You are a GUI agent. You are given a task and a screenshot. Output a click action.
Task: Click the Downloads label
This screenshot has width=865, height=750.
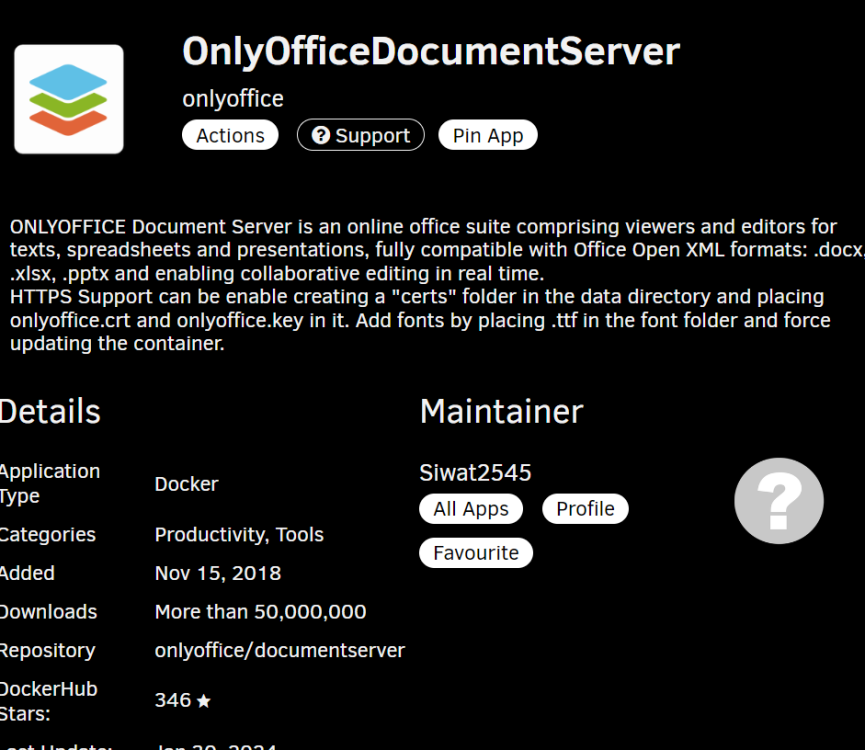coord(49,612)
